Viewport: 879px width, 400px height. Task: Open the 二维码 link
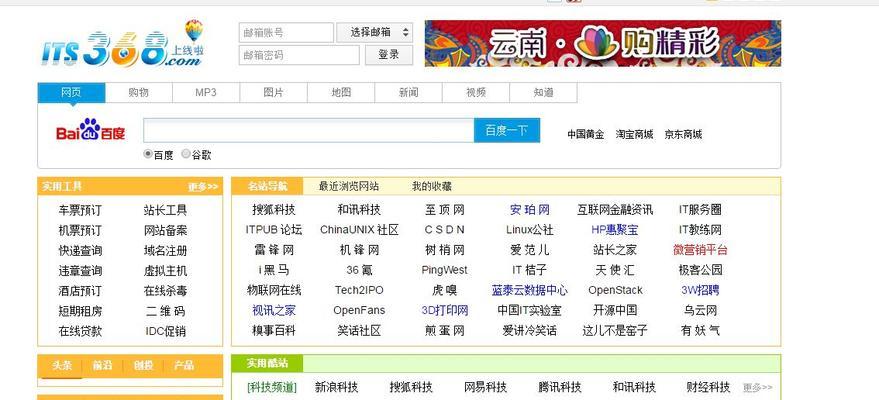click(x=165, y=311)
